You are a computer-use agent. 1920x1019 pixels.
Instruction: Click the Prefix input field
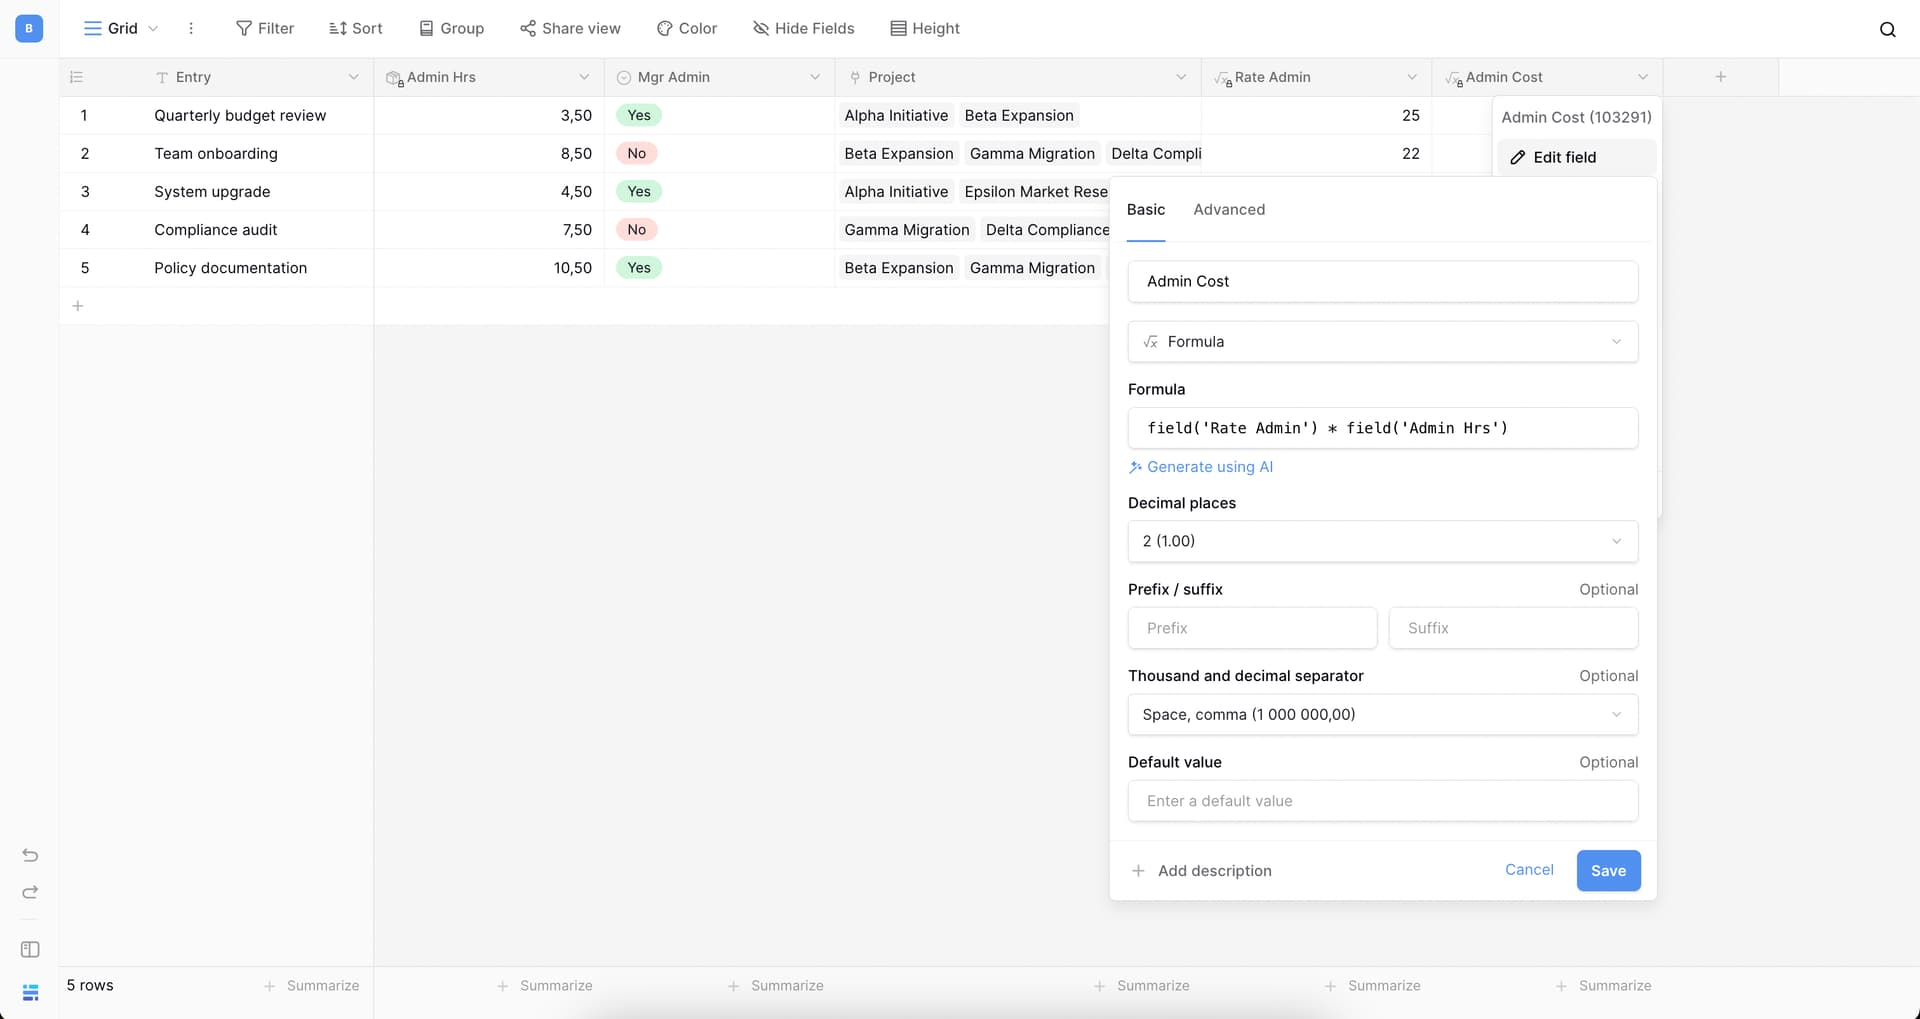pos(1252,628)
